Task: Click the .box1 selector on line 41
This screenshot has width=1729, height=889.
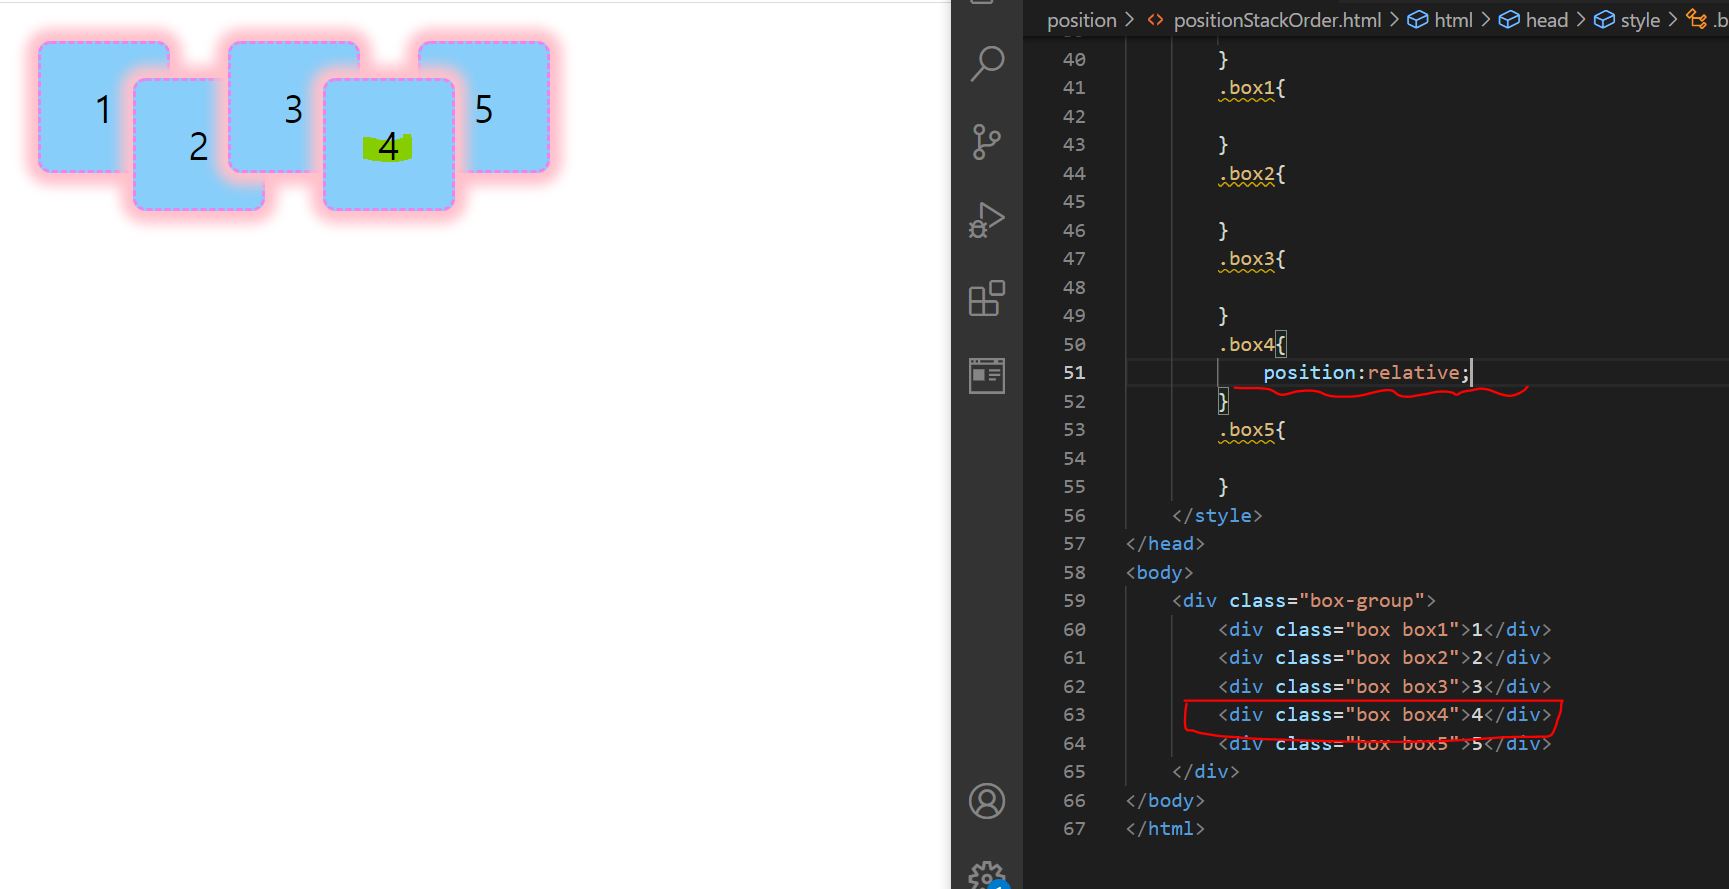Action: tap(1246, 88)
